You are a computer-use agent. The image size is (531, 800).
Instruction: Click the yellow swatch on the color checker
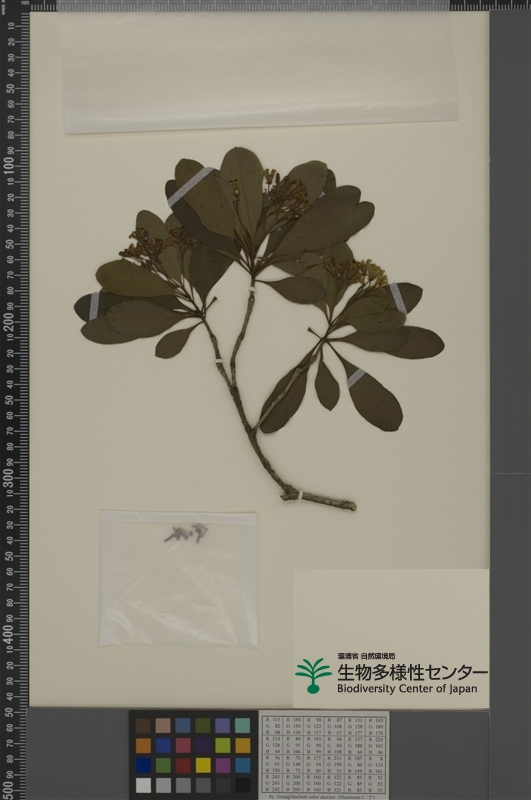coord(203,765)
